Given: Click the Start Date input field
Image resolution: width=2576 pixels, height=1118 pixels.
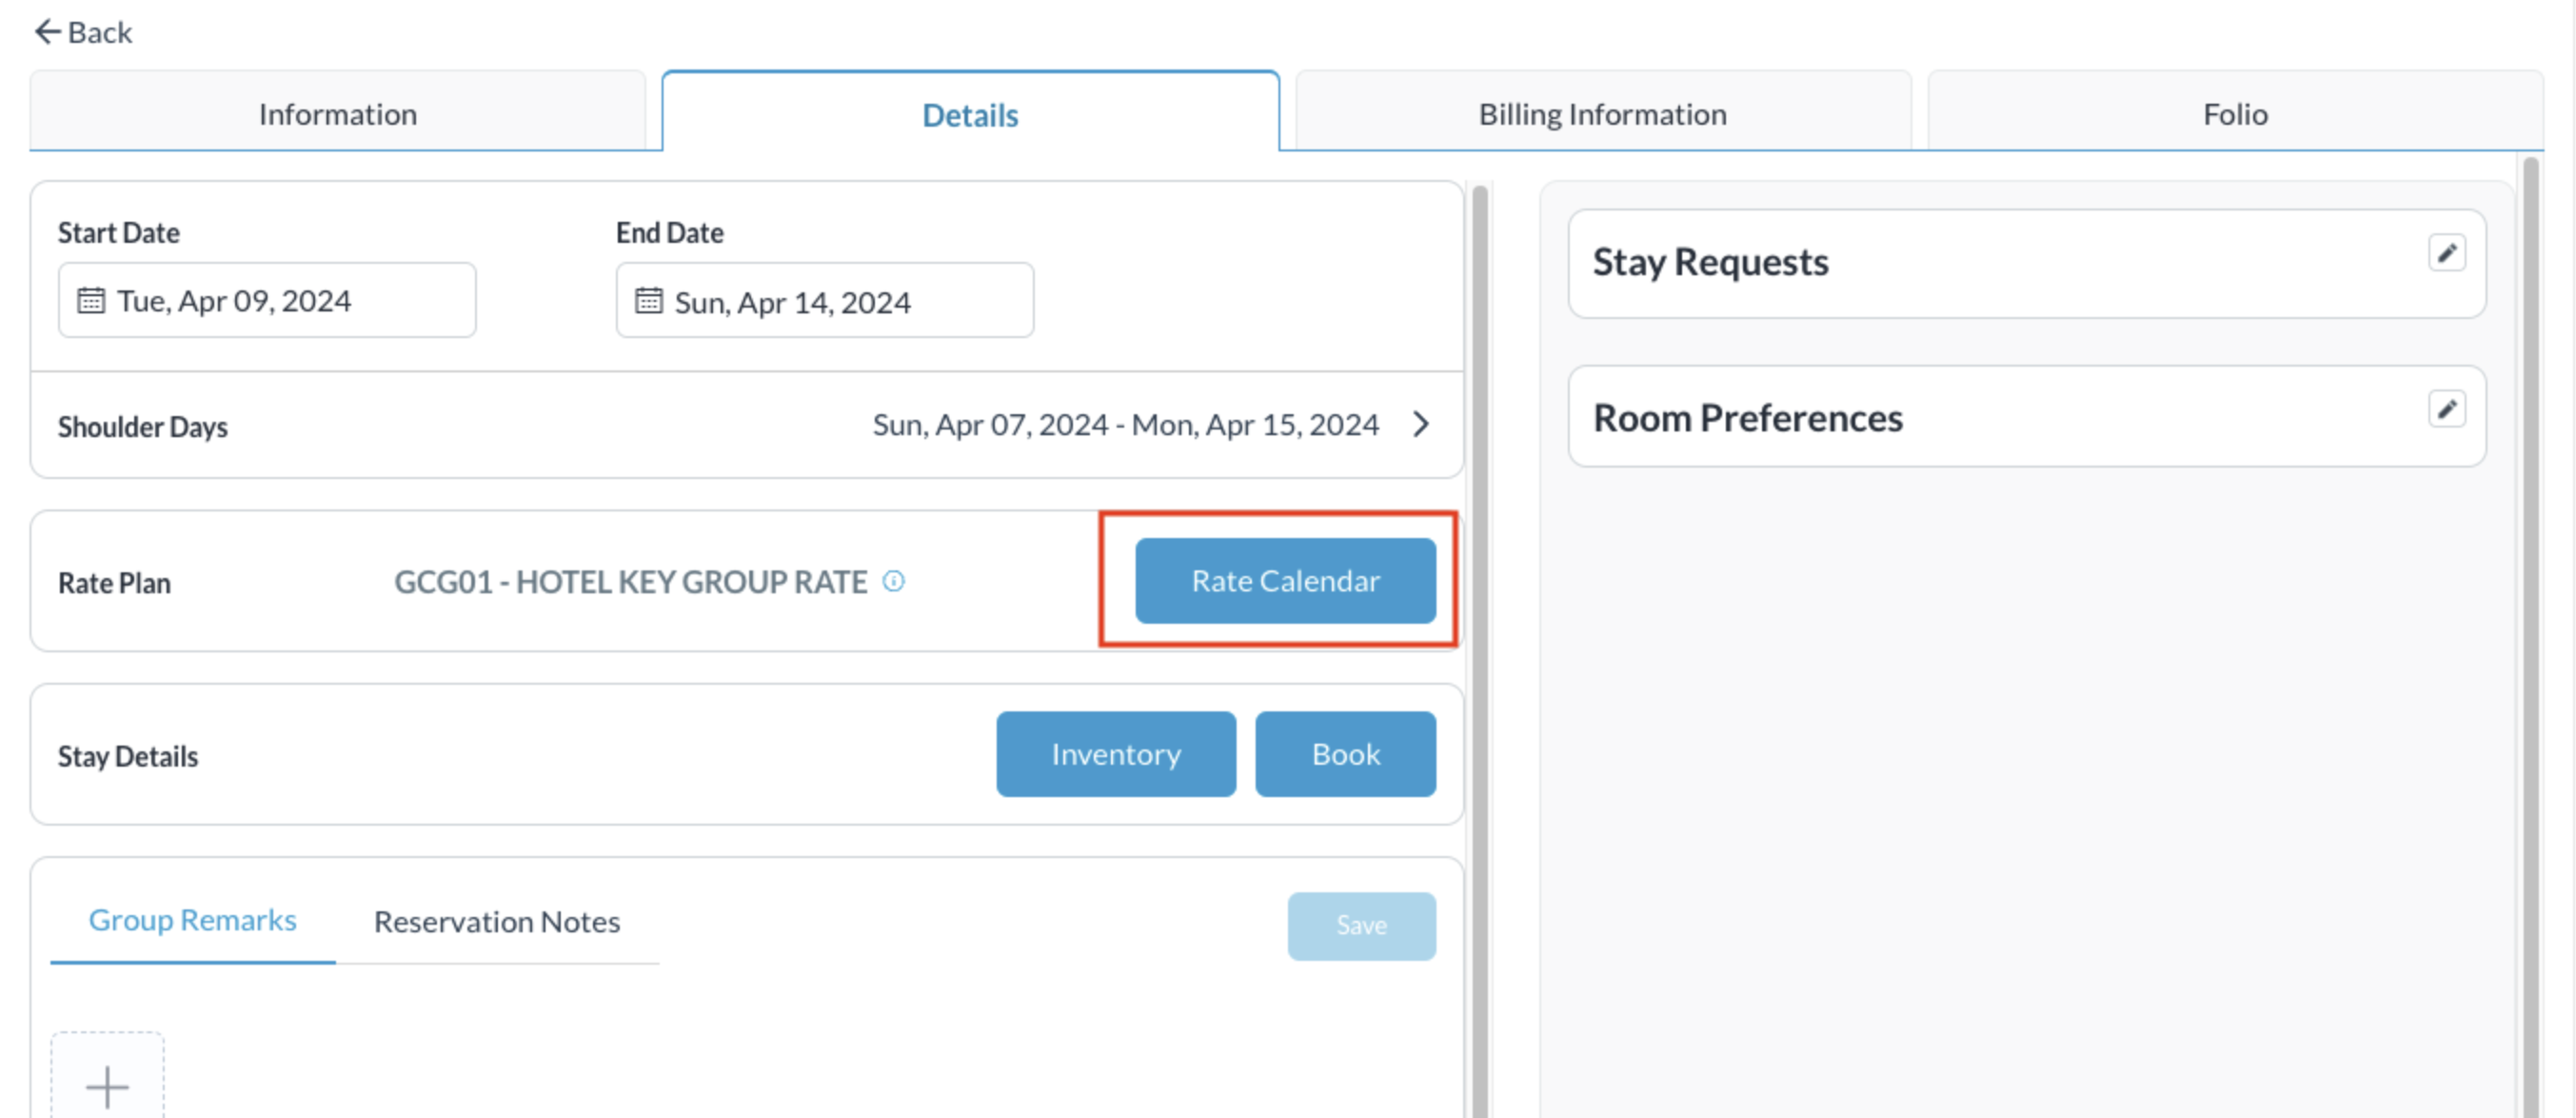Looking at the screenshot, I should (x=267, y=300).
